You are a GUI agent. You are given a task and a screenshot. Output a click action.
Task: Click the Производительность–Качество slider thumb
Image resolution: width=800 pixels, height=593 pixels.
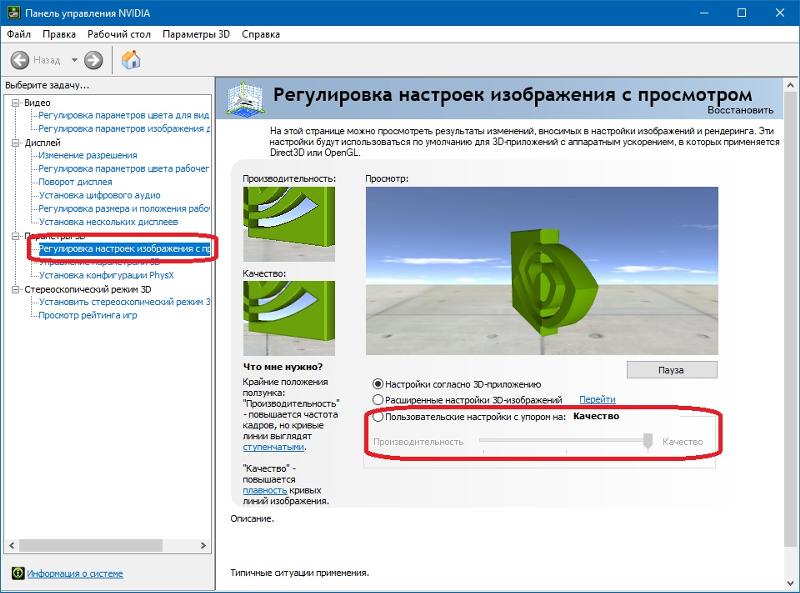pos(647,442)
